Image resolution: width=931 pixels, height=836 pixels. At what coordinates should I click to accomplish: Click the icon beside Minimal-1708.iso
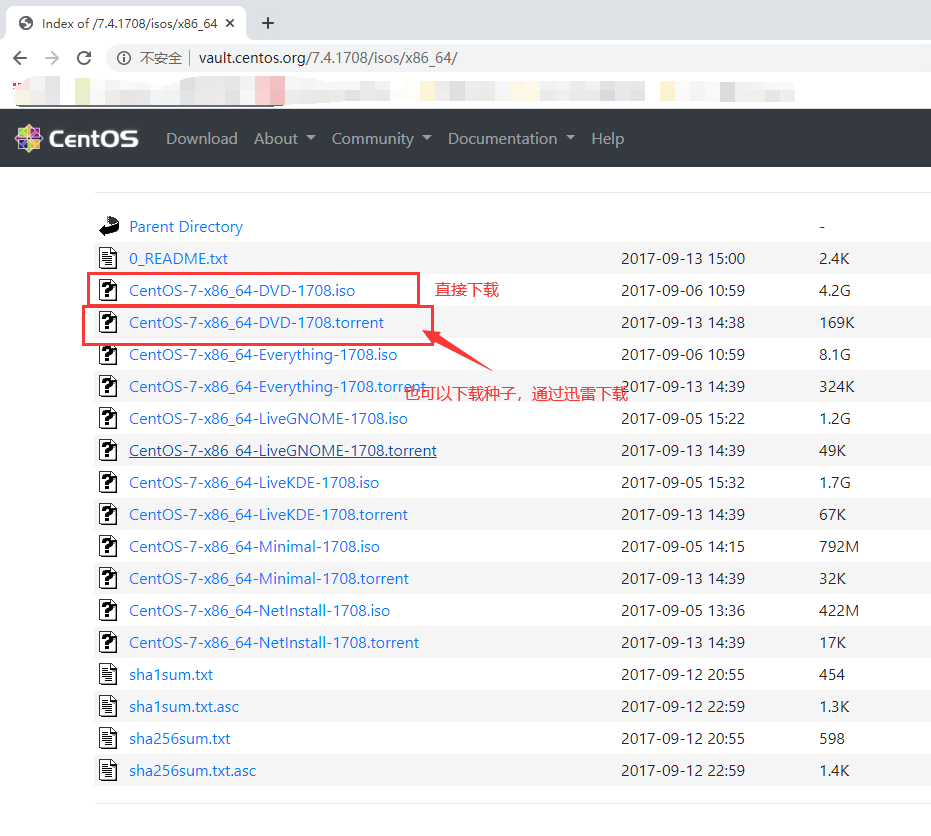coord(108,546)
